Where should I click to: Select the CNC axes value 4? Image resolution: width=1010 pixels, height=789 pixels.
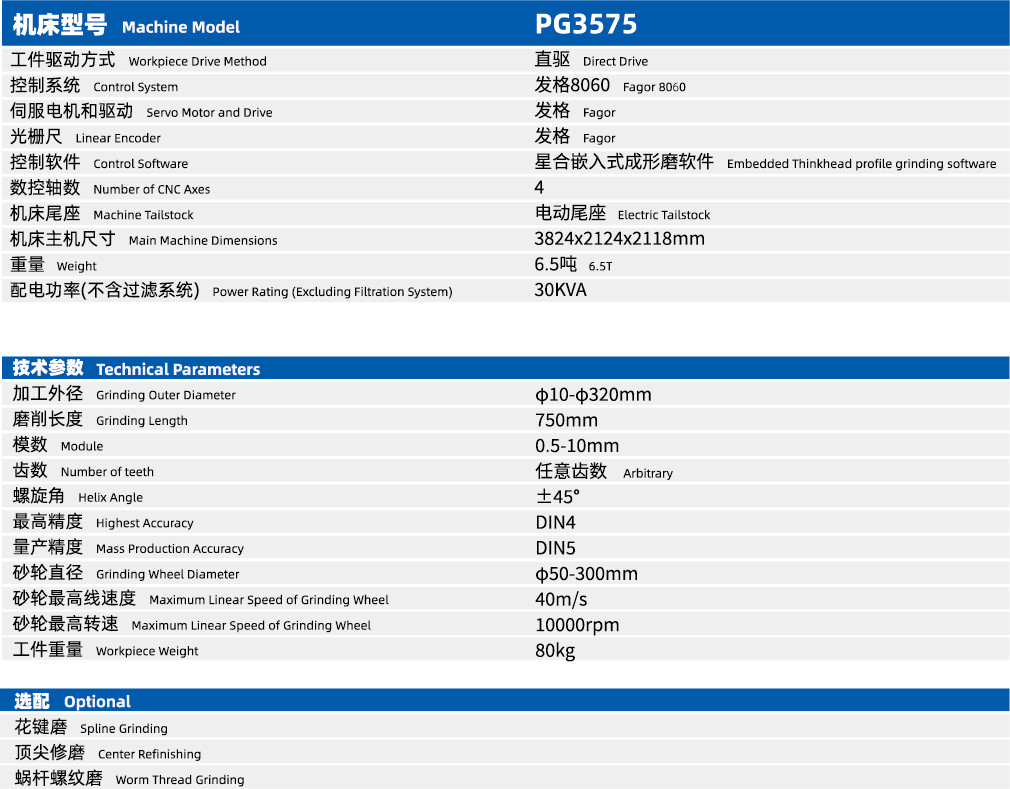tap(539, 187)
